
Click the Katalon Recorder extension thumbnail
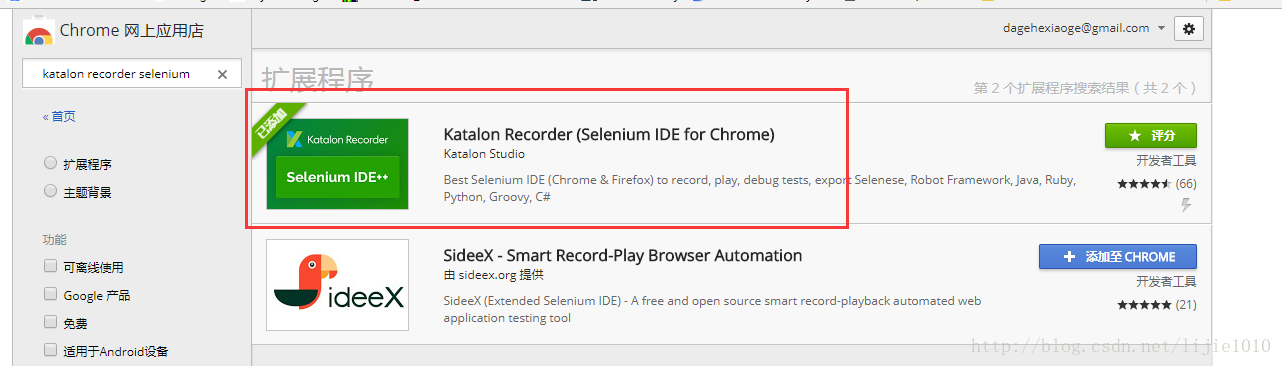tap(337, 164)
